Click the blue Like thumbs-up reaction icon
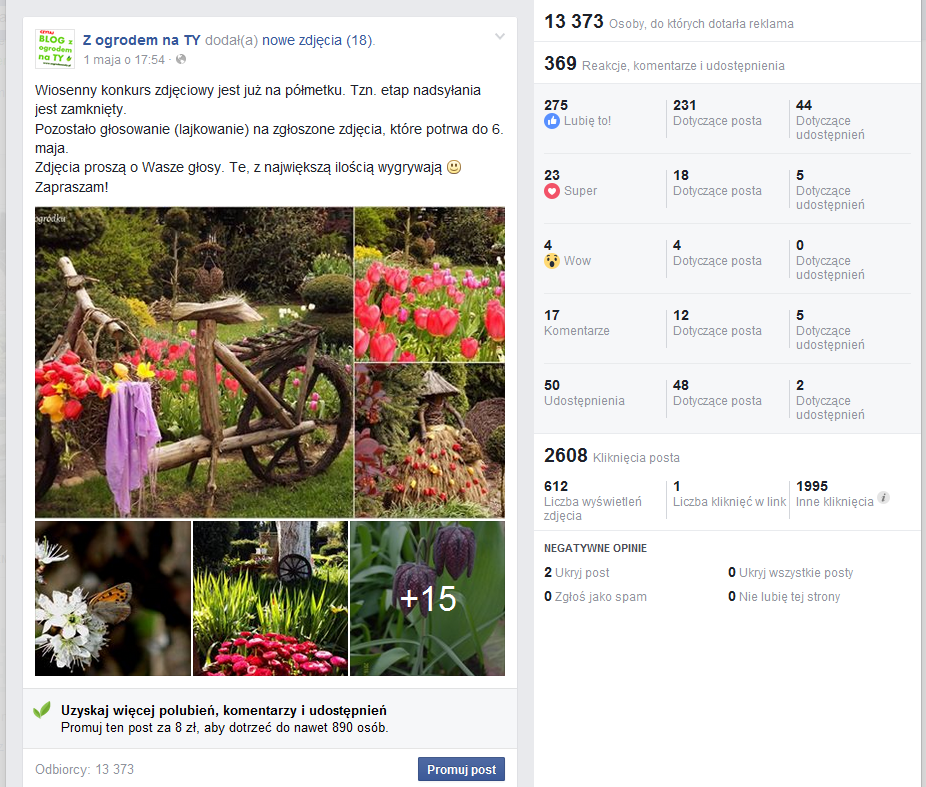Viewport: 926px width, 787px height. tap(552, 121)
